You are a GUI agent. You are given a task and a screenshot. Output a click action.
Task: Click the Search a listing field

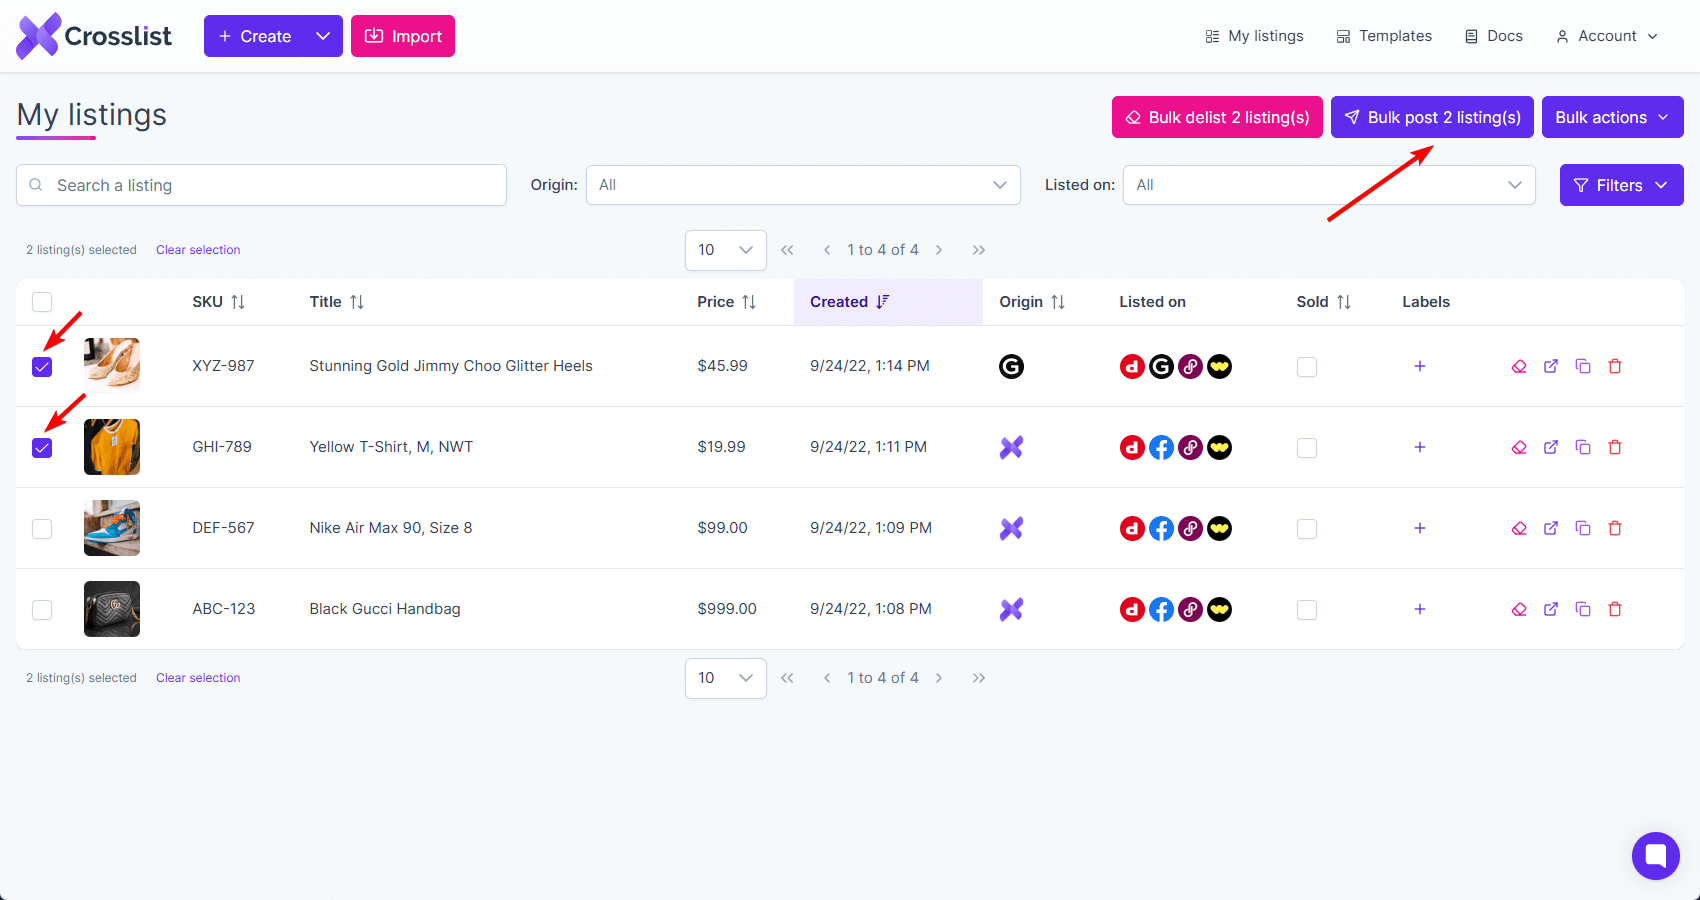[262, 185]
